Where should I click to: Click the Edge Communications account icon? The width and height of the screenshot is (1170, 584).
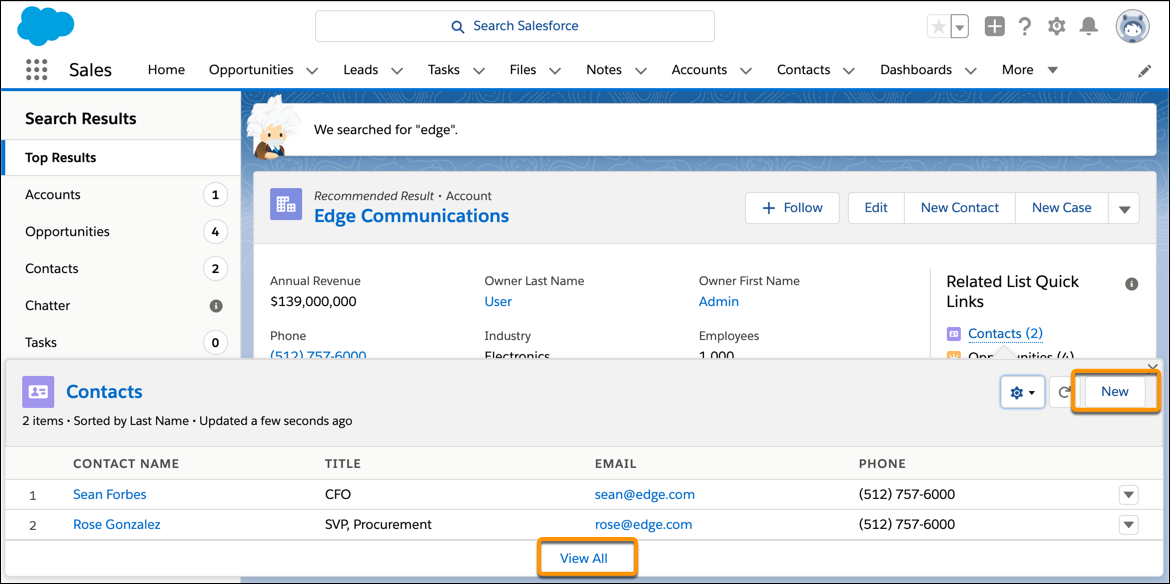click(286, 204)
